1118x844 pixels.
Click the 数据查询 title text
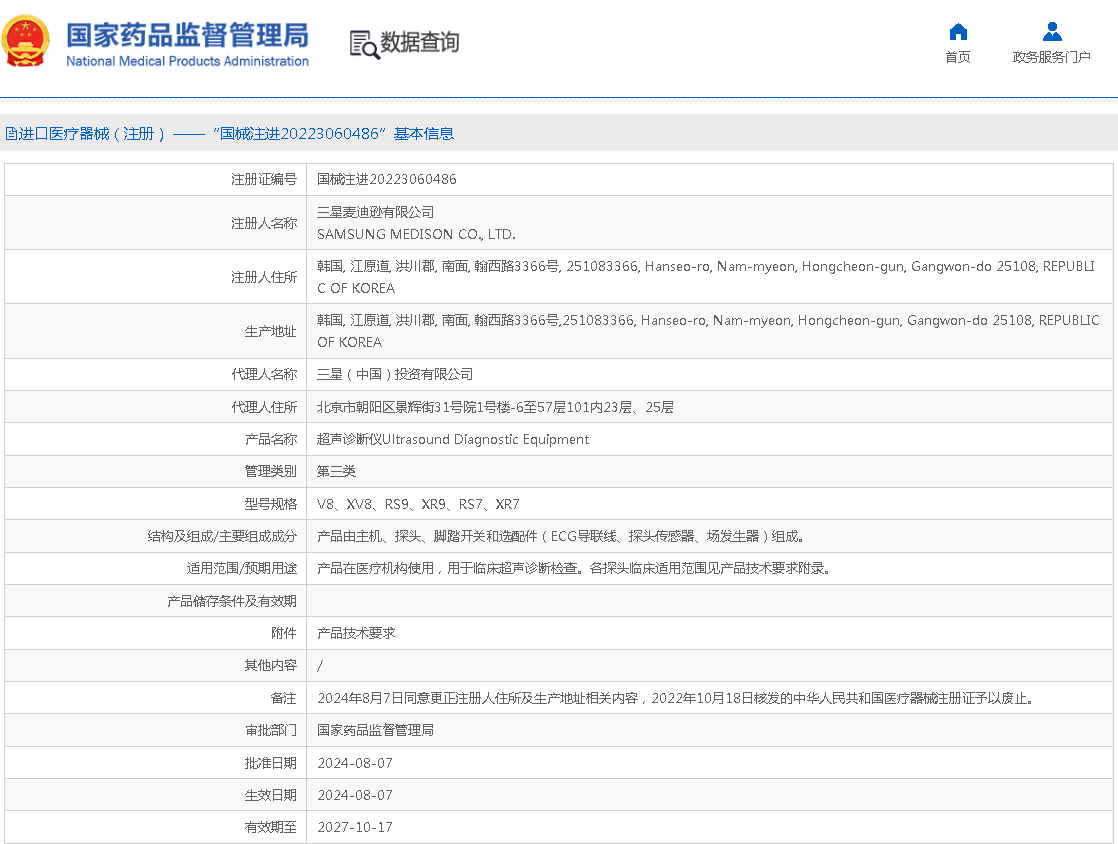click(x=420, y=43)
